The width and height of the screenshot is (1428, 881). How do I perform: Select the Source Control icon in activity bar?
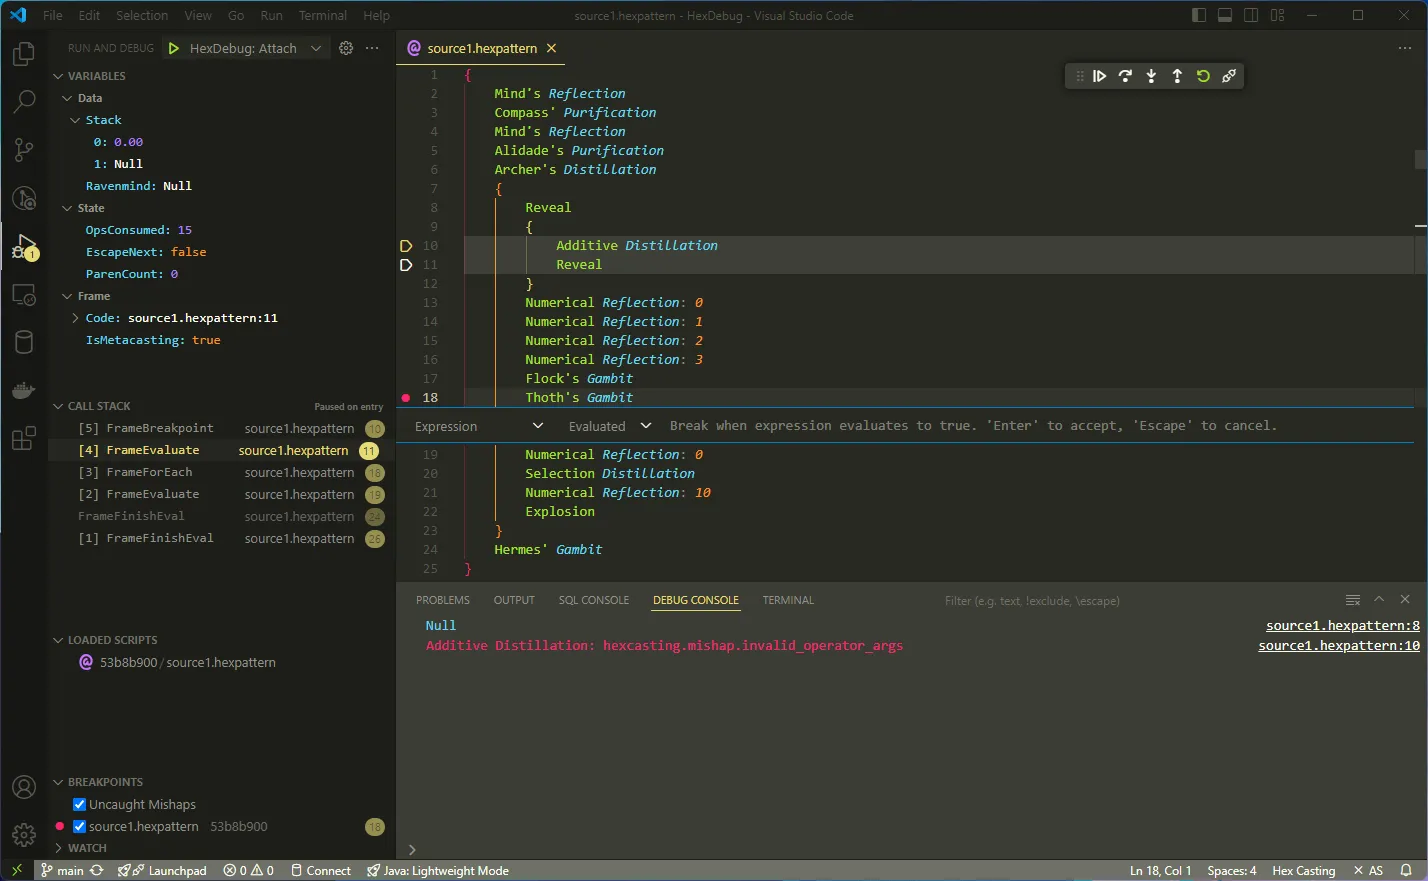(23, 148)
